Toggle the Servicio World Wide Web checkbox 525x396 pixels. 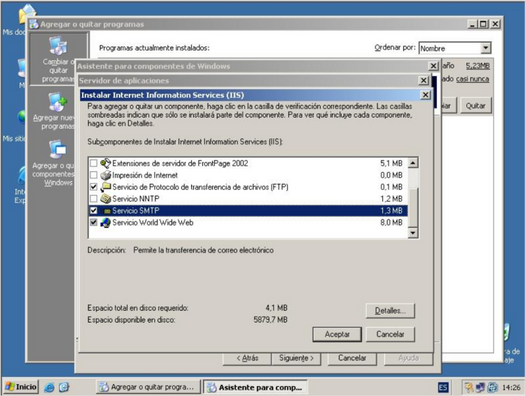(94, 222)
